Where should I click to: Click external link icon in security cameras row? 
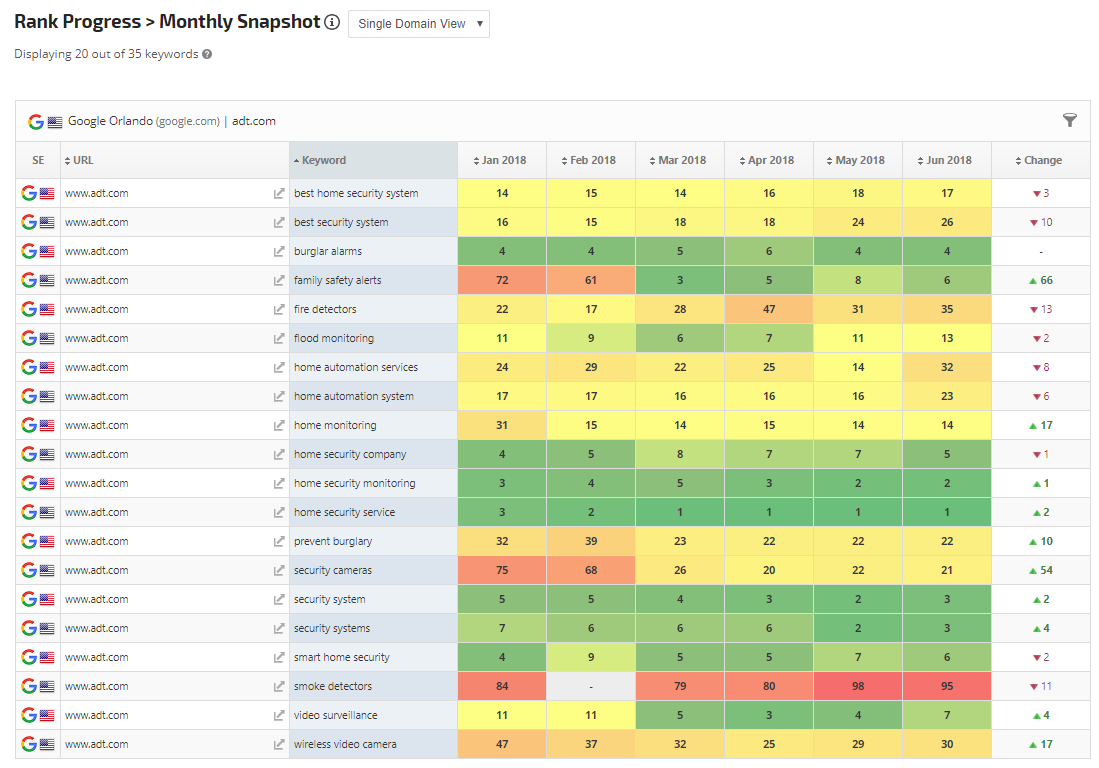click(x=279, y=571)
